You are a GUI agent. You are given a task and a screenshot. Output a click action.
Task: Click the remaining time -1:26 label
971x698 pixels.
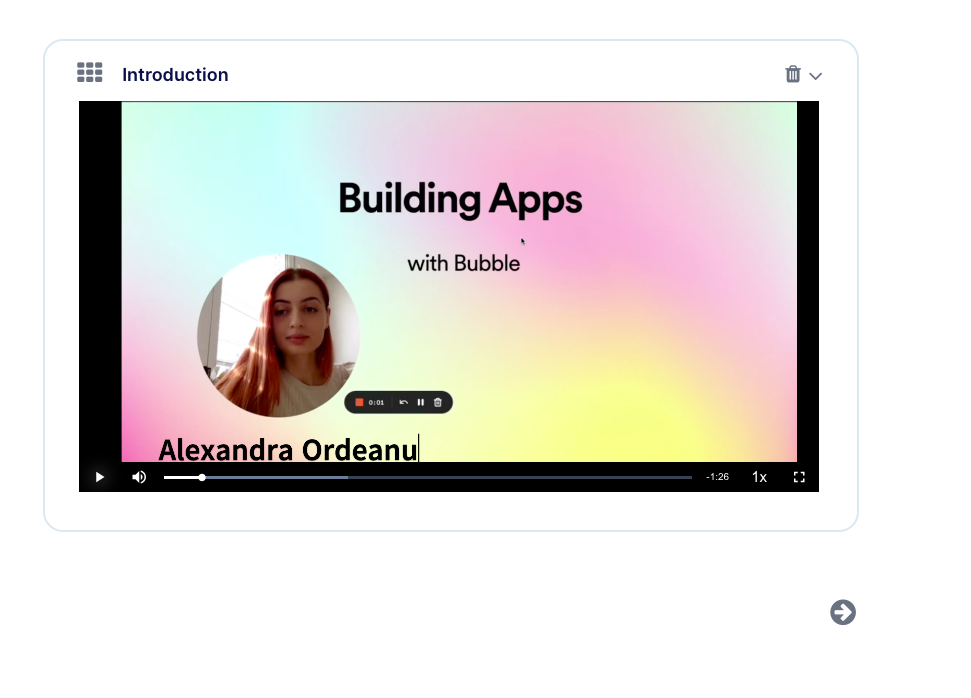coord(717,477)
